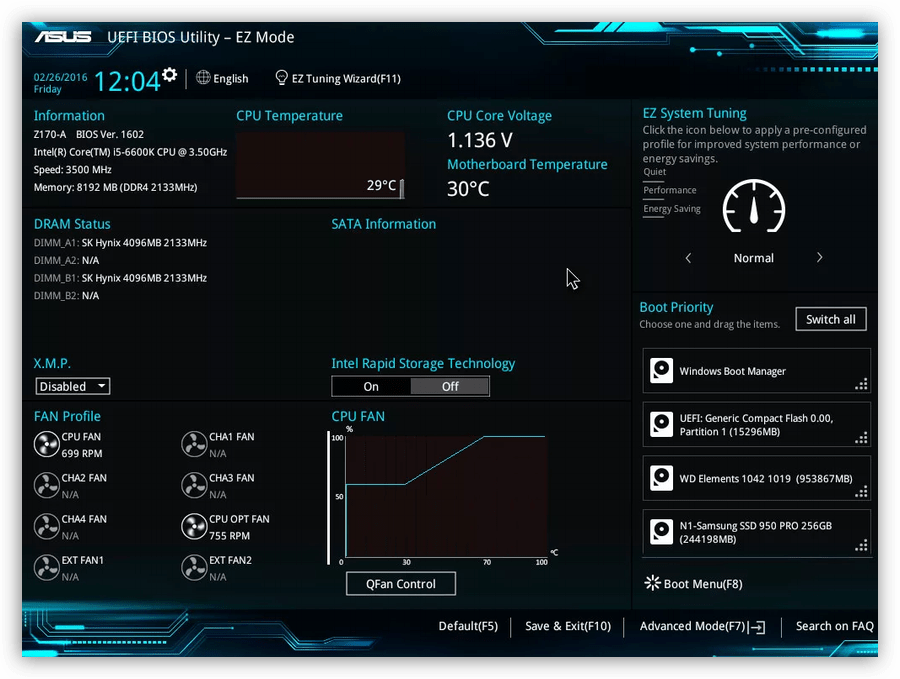This screenshot has height=679, width=900.
Task: Click the Boot Menu starburst icon
Action: pyautogui.click(x=652, y=583)
